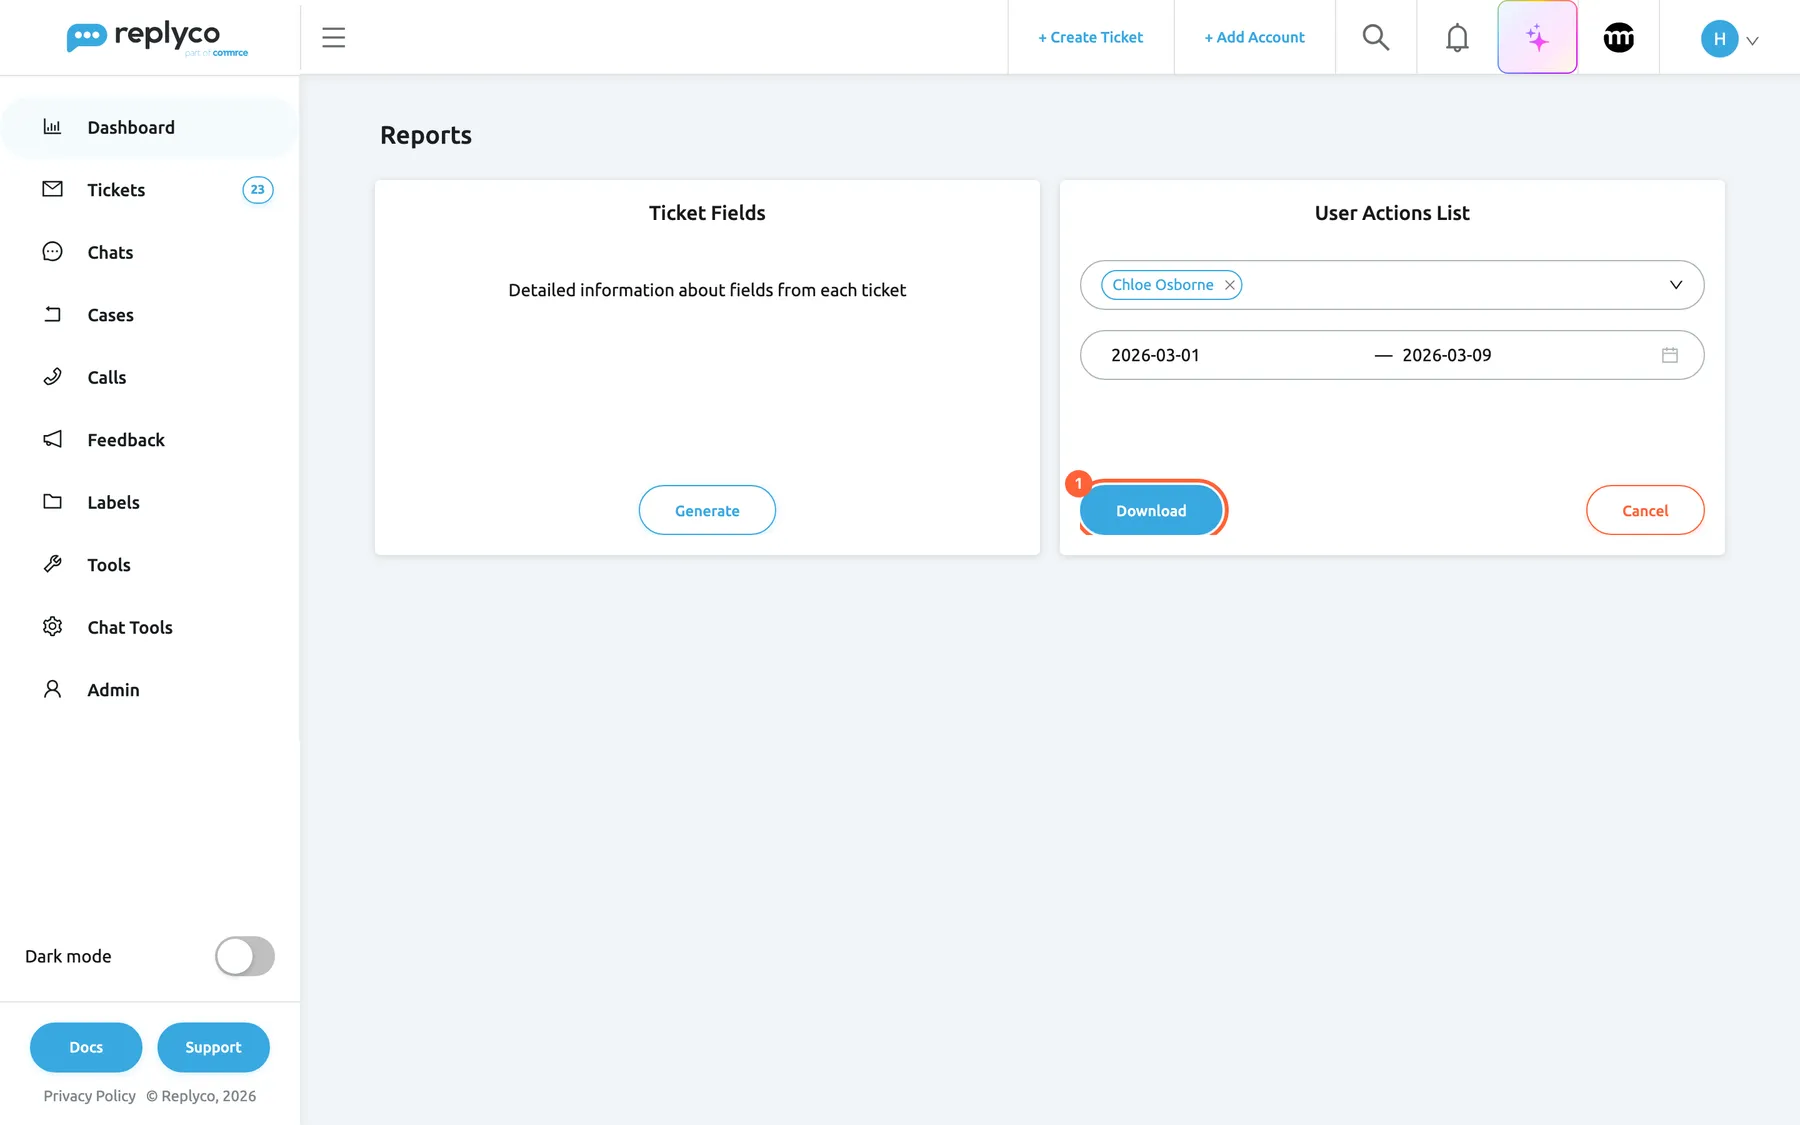Click the Chats bubble icon

pos(52,252)
